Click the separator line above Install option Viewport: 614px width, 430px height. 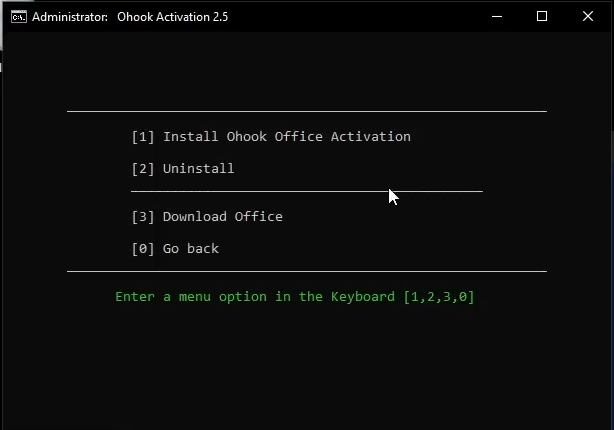(x=306, y=111)
